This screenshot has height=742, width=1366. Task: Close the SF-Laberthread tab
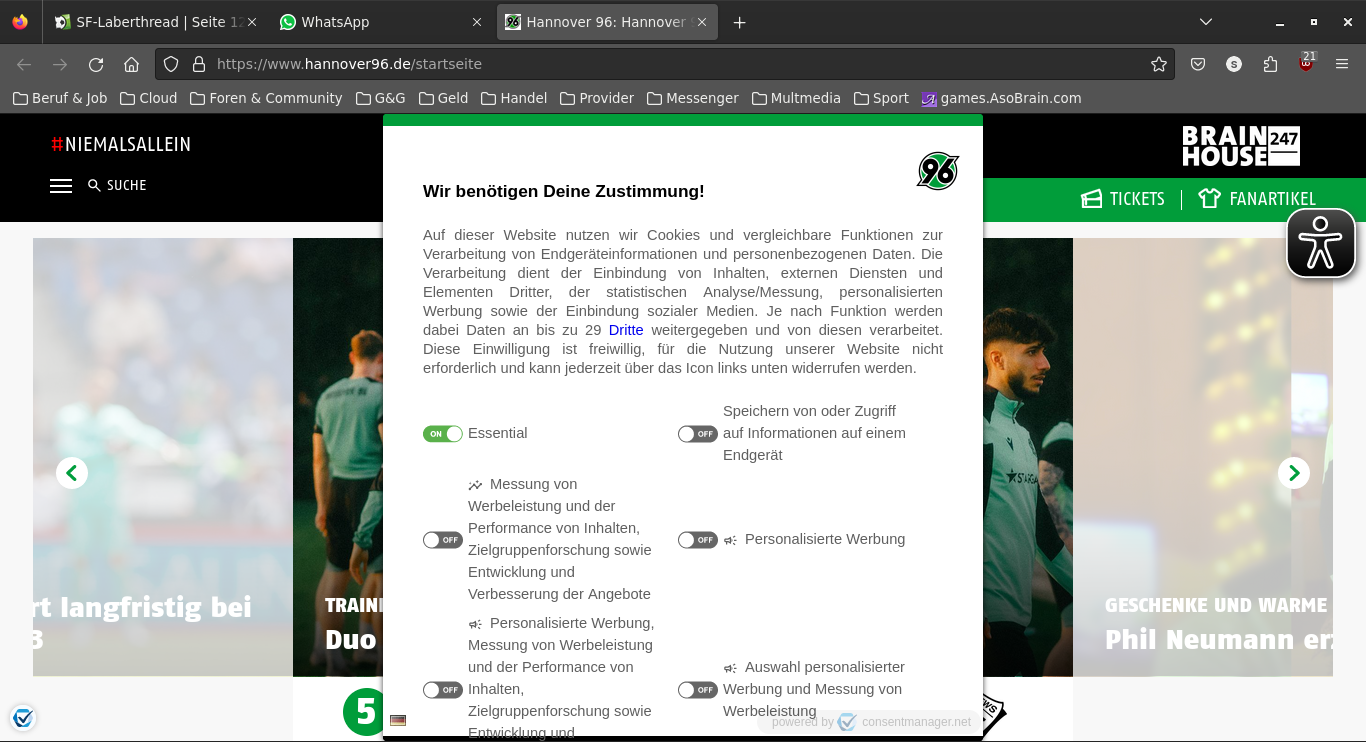(x=251, y=22)
